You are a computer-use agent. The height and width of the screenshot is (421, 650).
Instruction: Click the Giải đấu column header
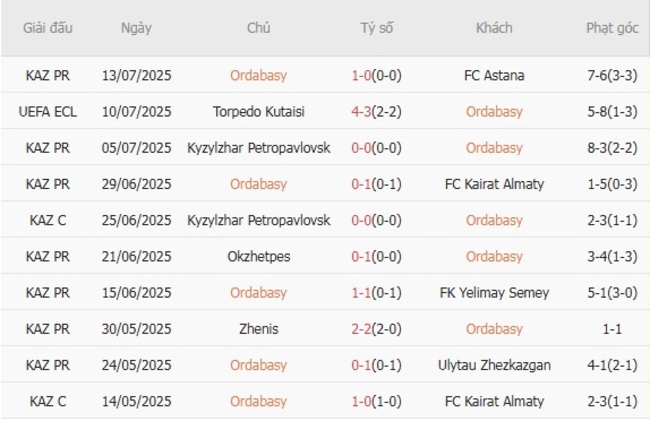click(x=48, y=28)
